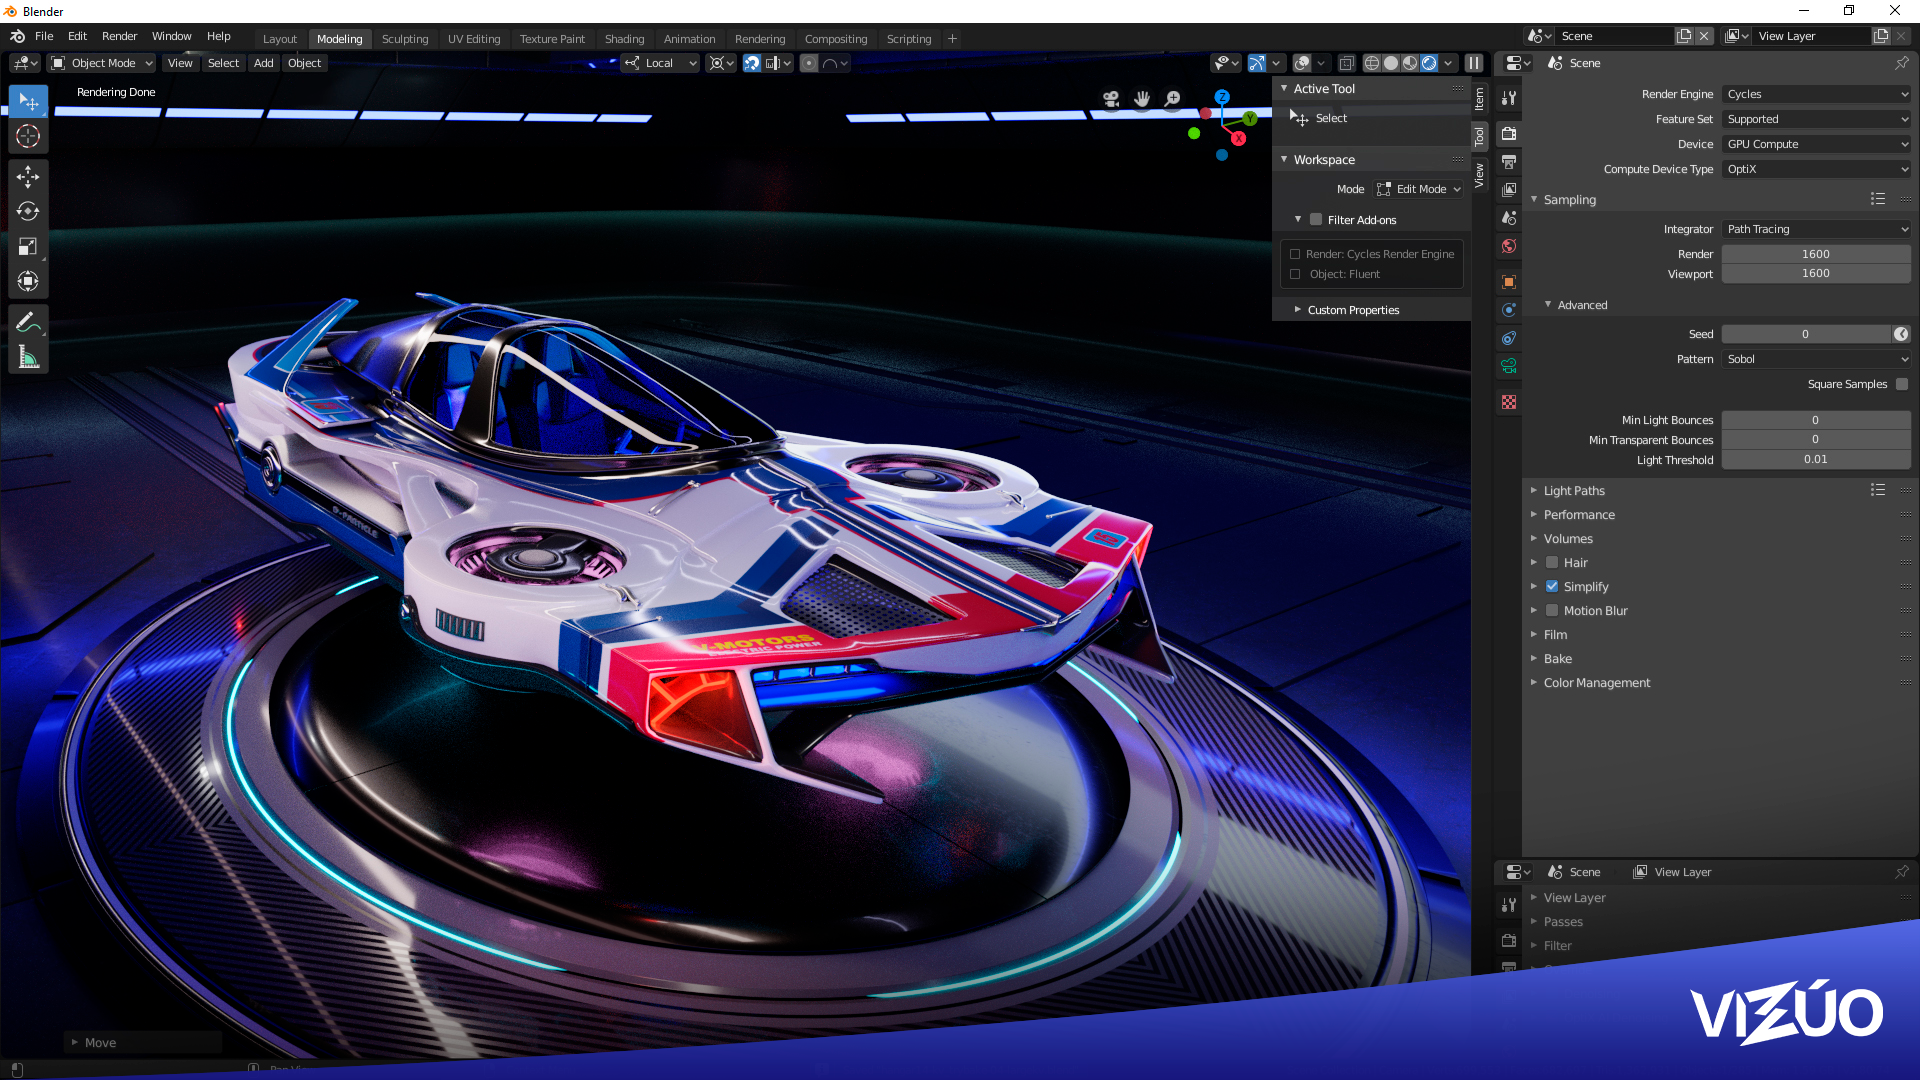
Task: Open the Add menu in viewport header
Action: tap(263, 63)
